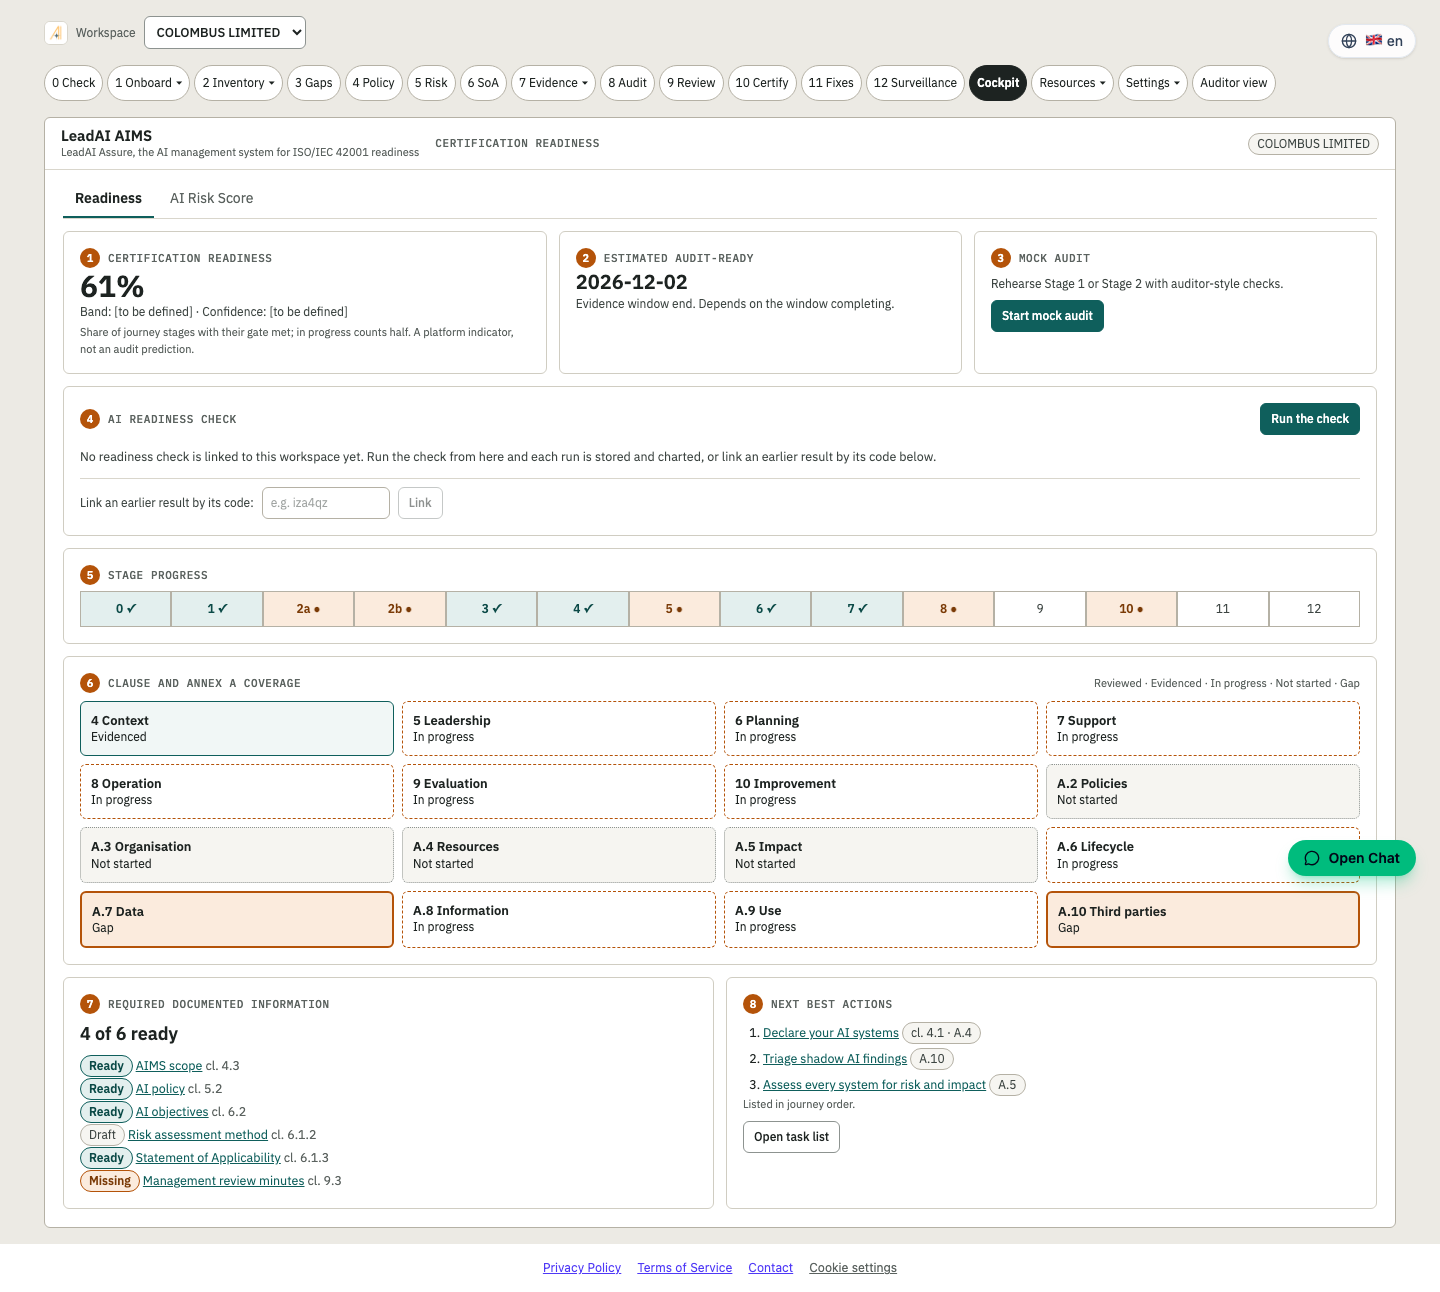Click the Open Chat bubble icon
This screenshot has width=1440, height=1292.
pyautogui.click(x=1312, y=858)
